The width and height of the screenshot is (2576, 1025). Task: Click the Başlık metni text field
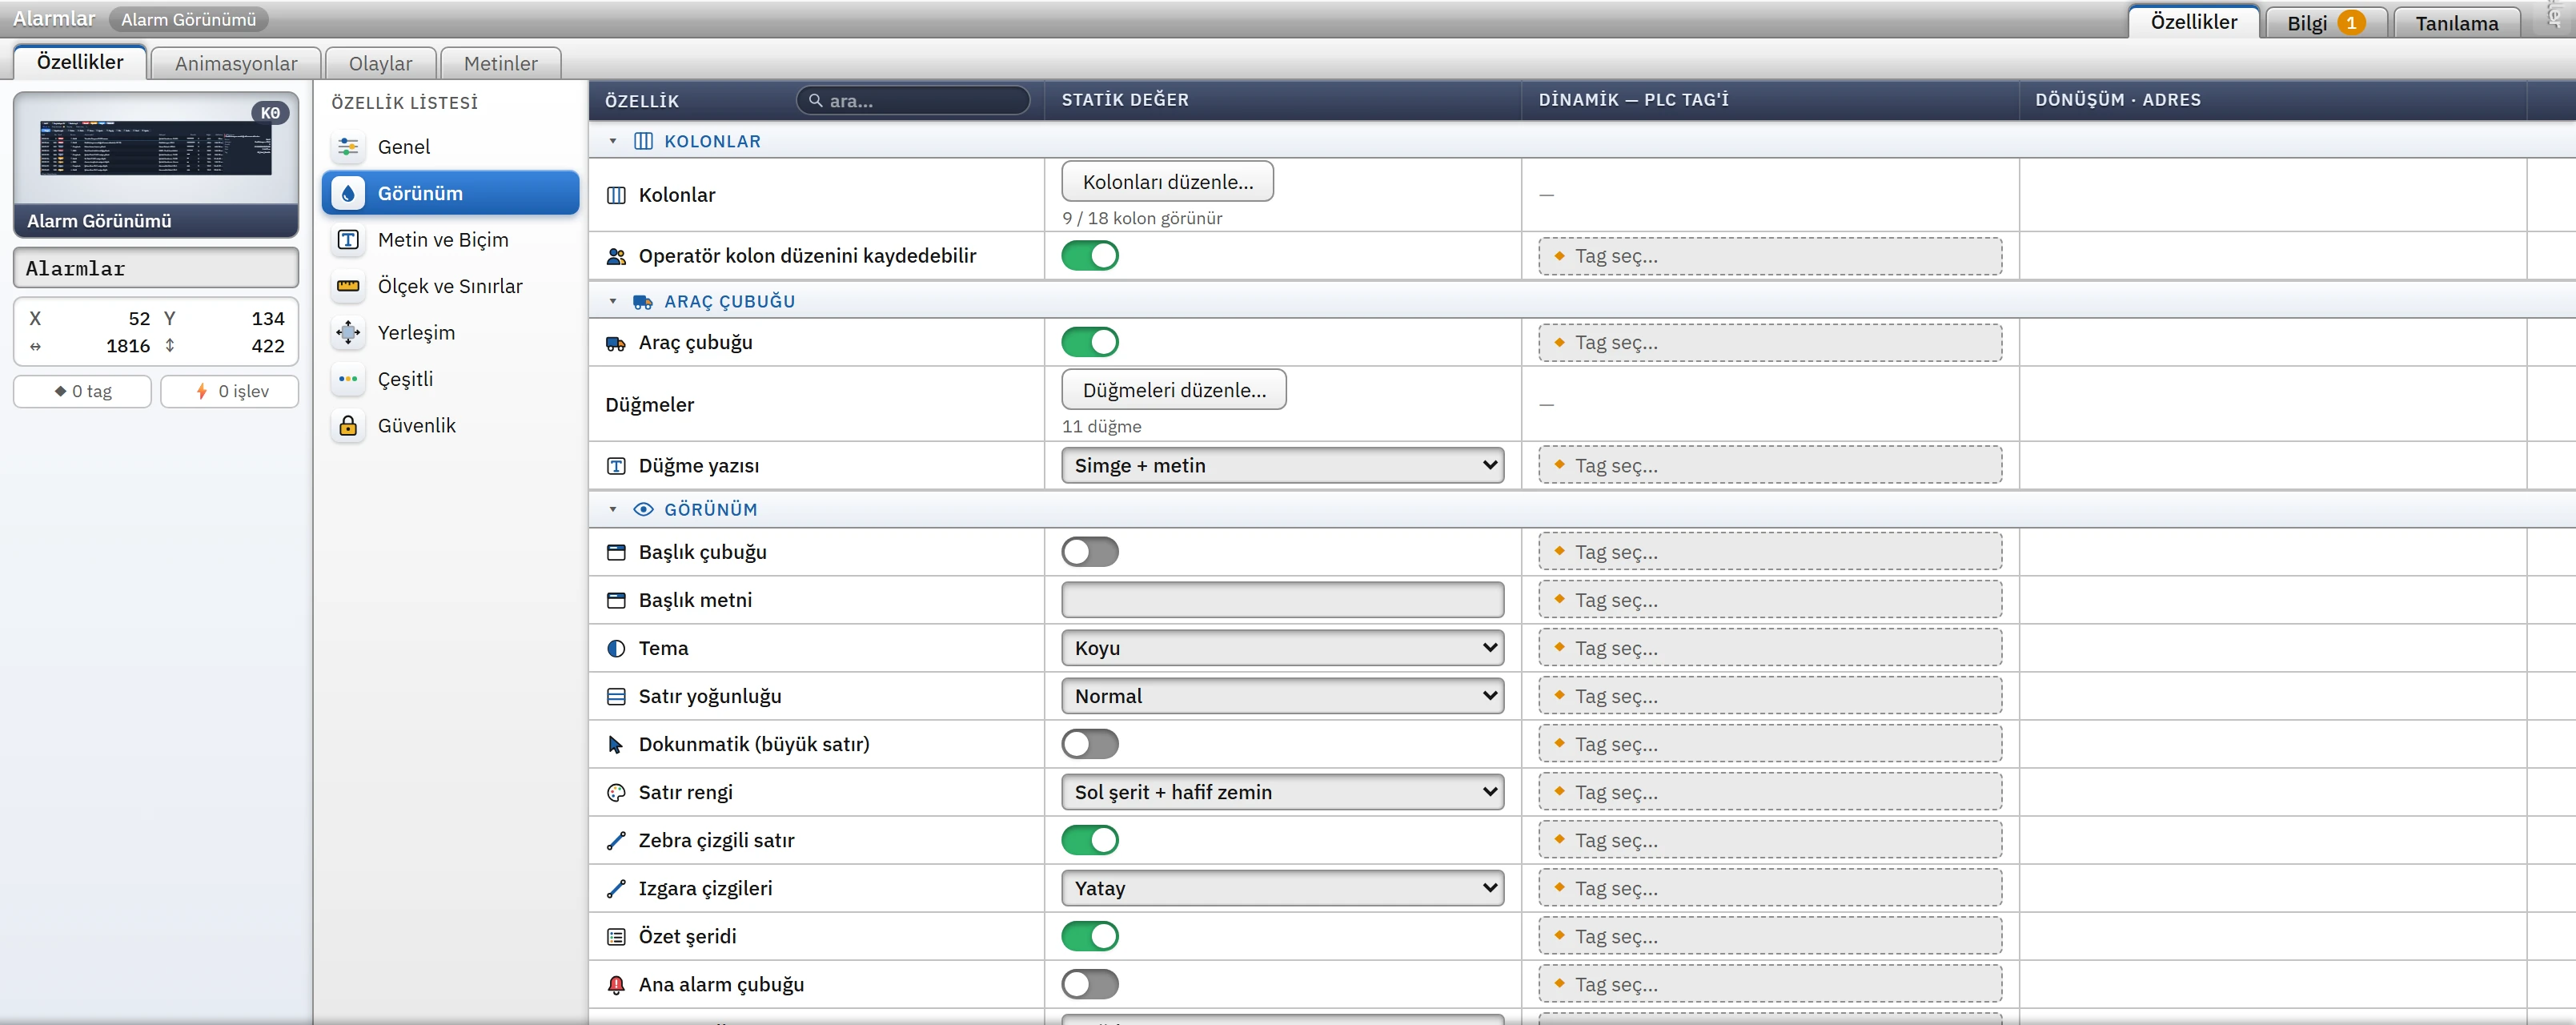click(1282, 600)
